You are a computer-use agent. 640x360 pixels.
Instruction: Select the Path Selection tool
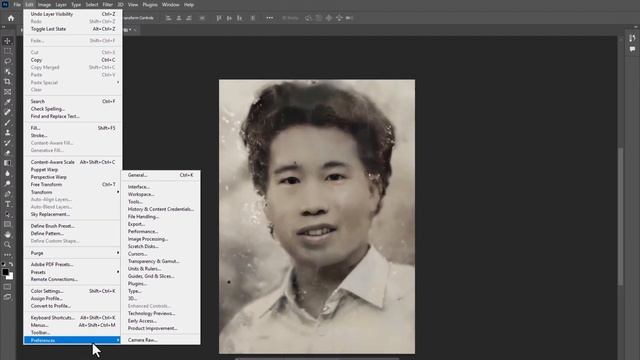(7, 214)
